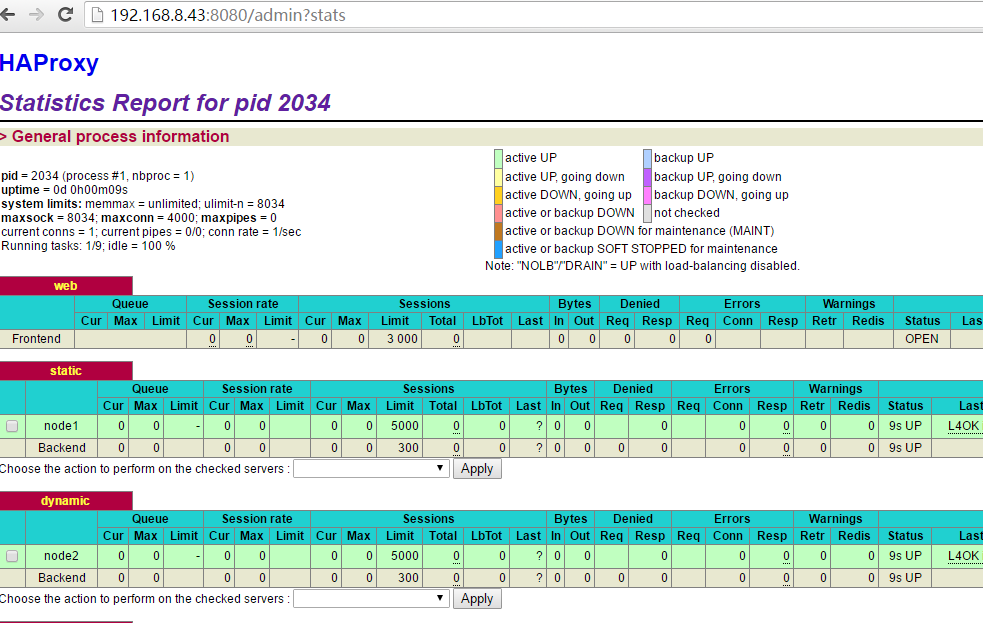The height and width of the screenshot is (623, 983).
Task: Click the system limits memmax line
Action: point(143,204)
